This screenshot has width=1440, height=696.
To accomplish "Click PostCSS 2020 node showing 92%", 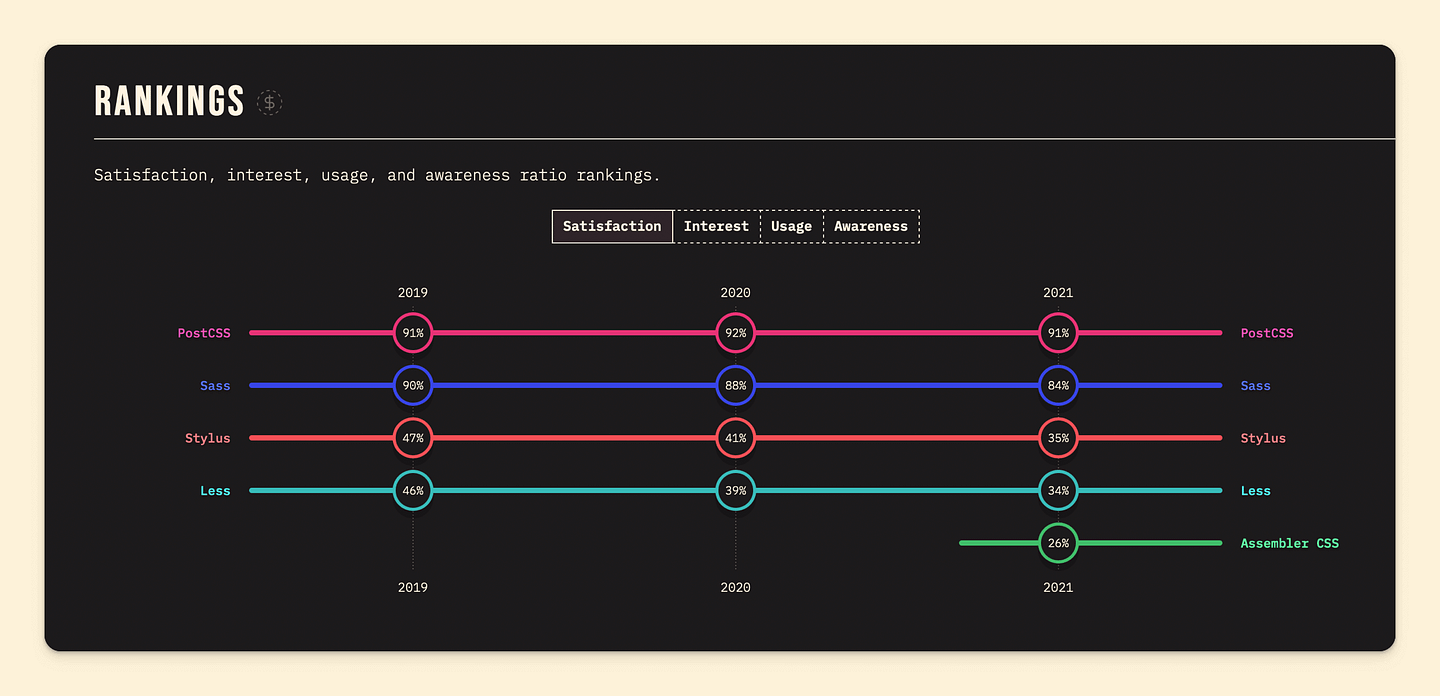I will click(x=736, y=333).
